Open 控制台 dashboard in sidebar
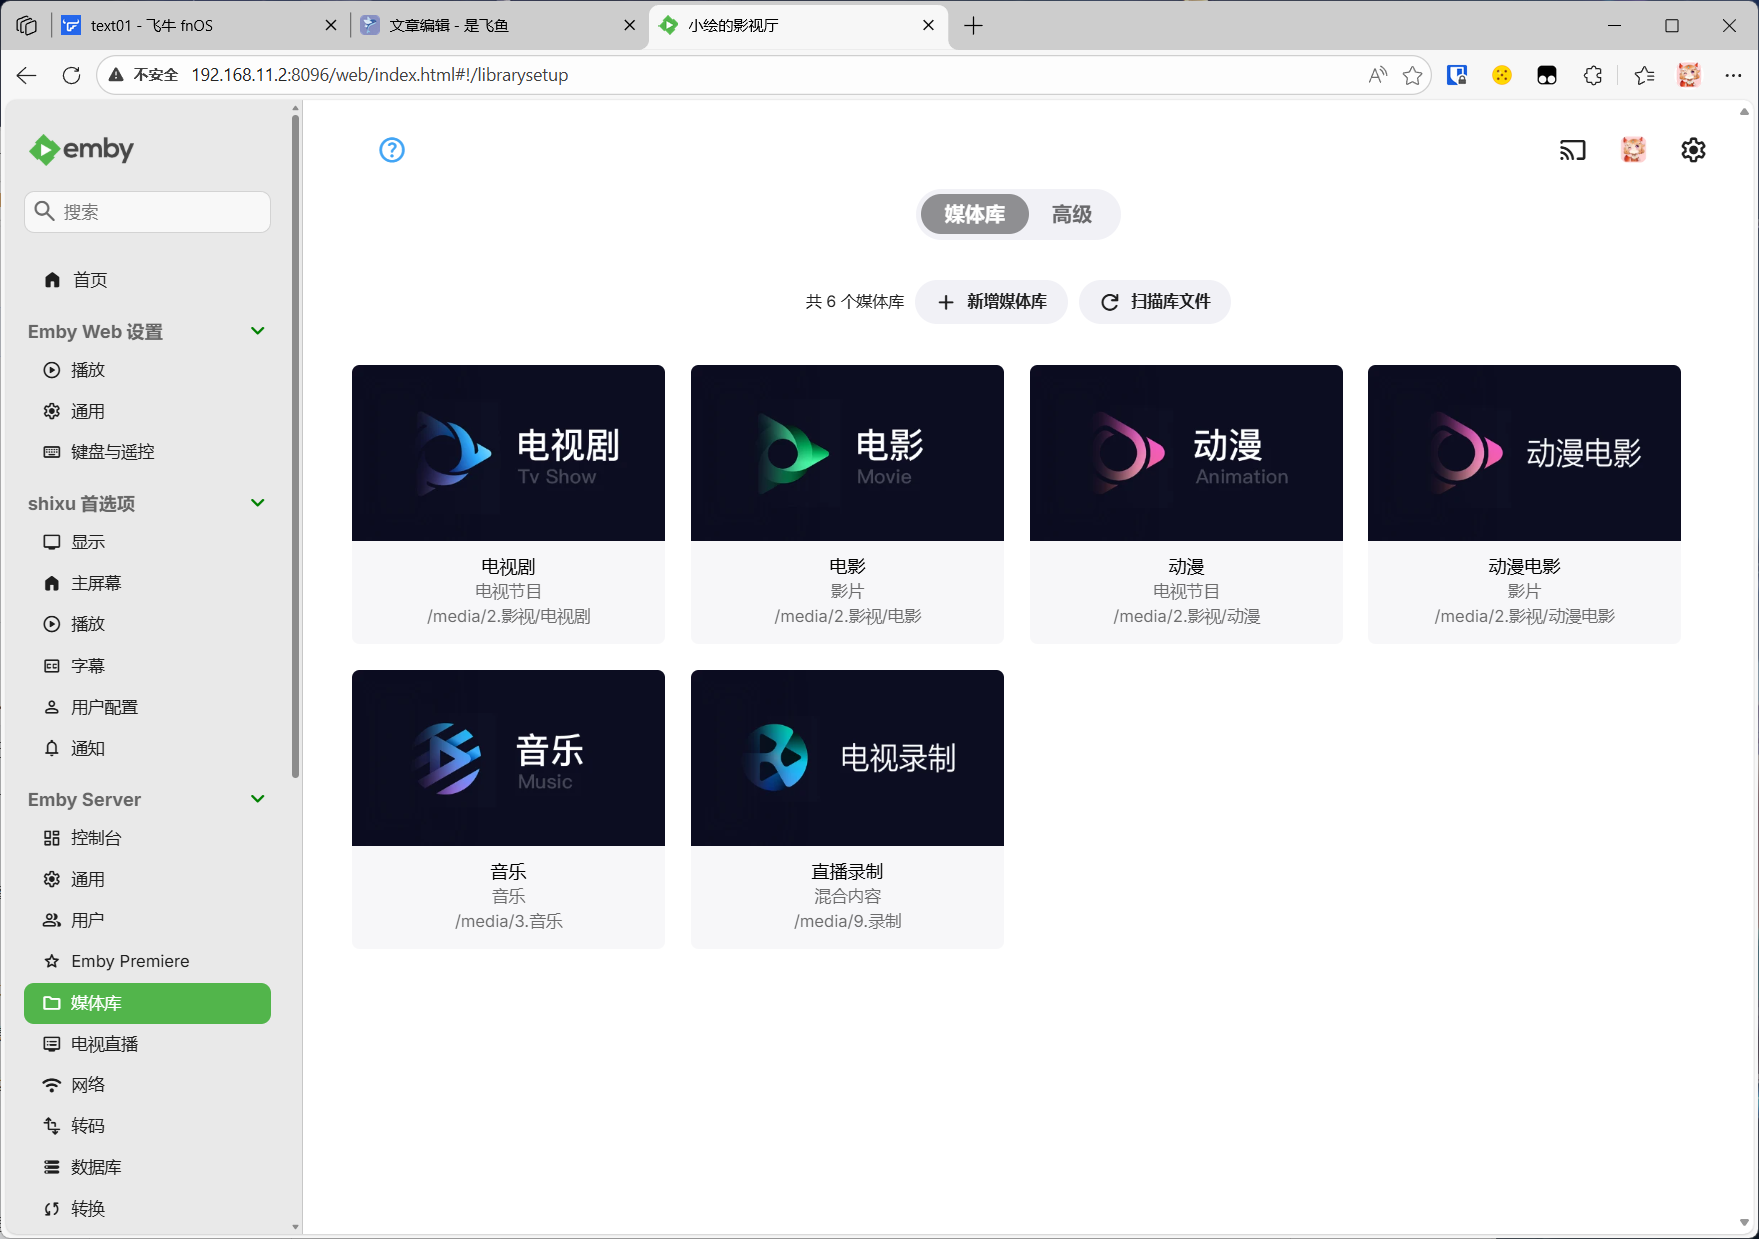Image resolution: width=1759 pixels, height=1239 pixels. pos(96,838)
